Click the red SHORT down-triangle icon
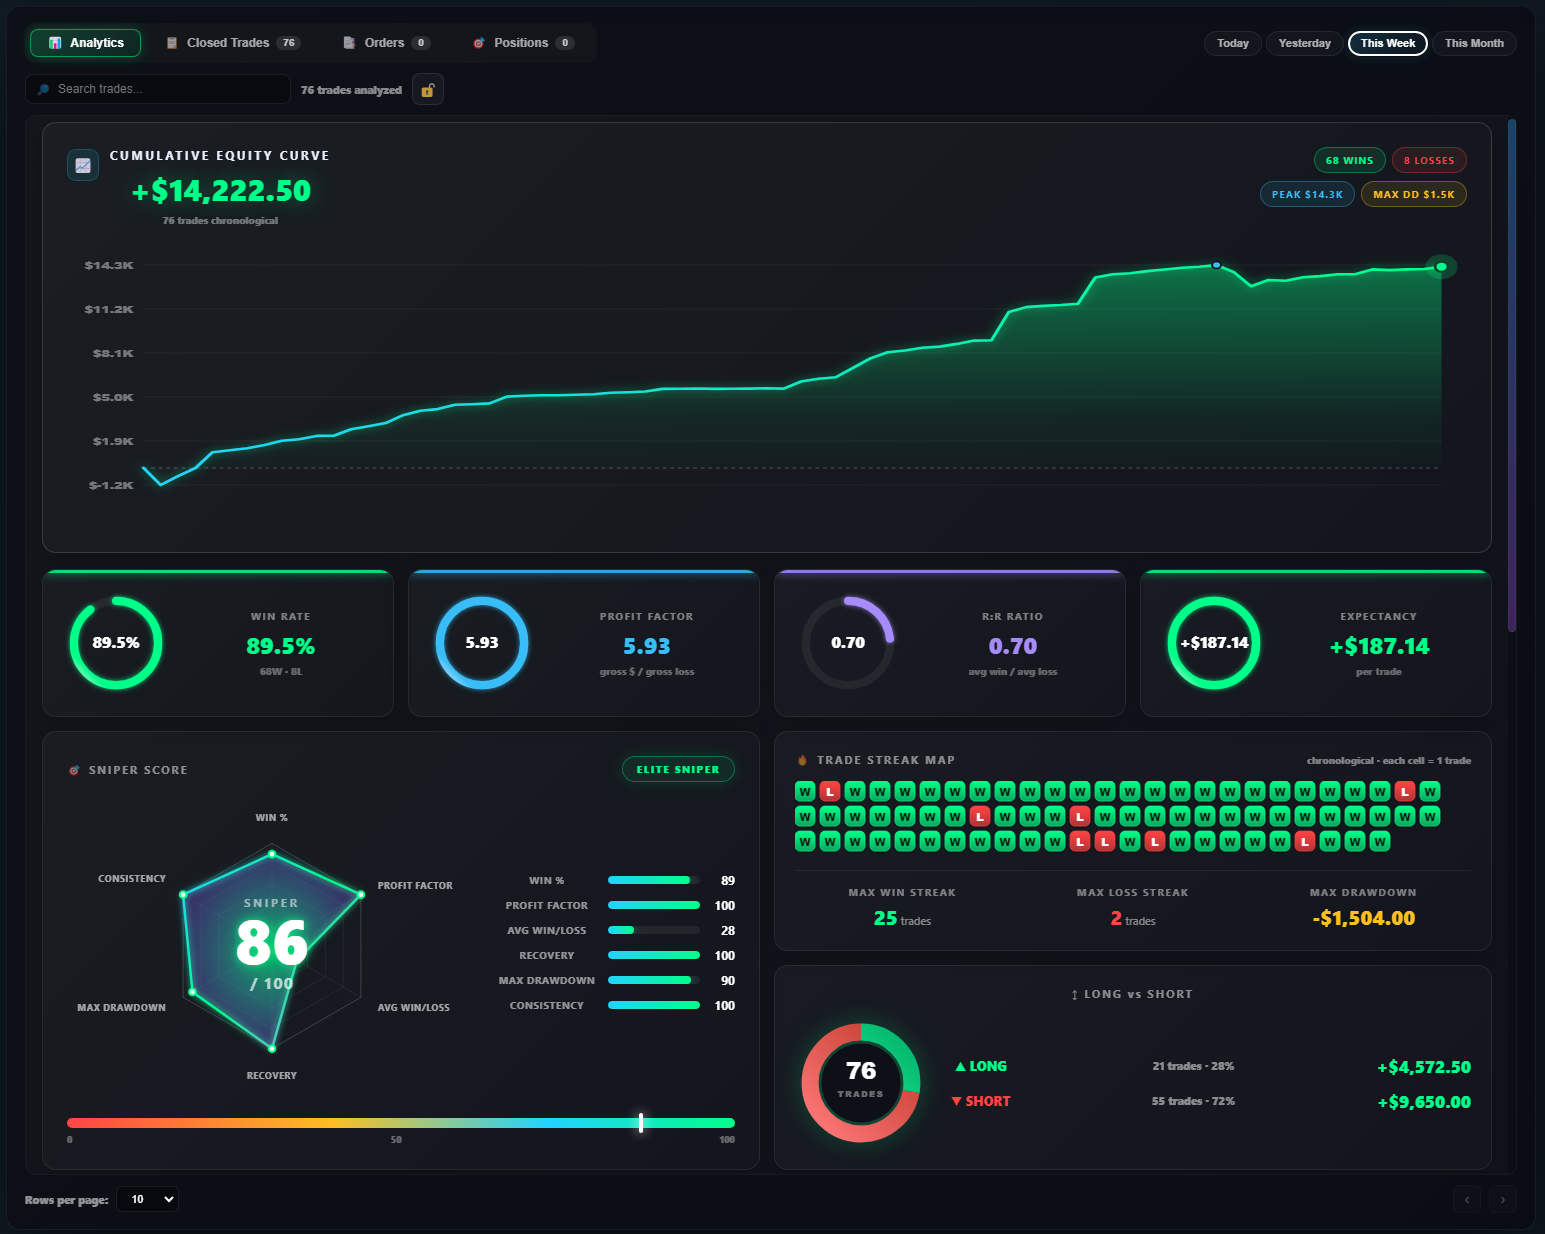 (957, 1101)
